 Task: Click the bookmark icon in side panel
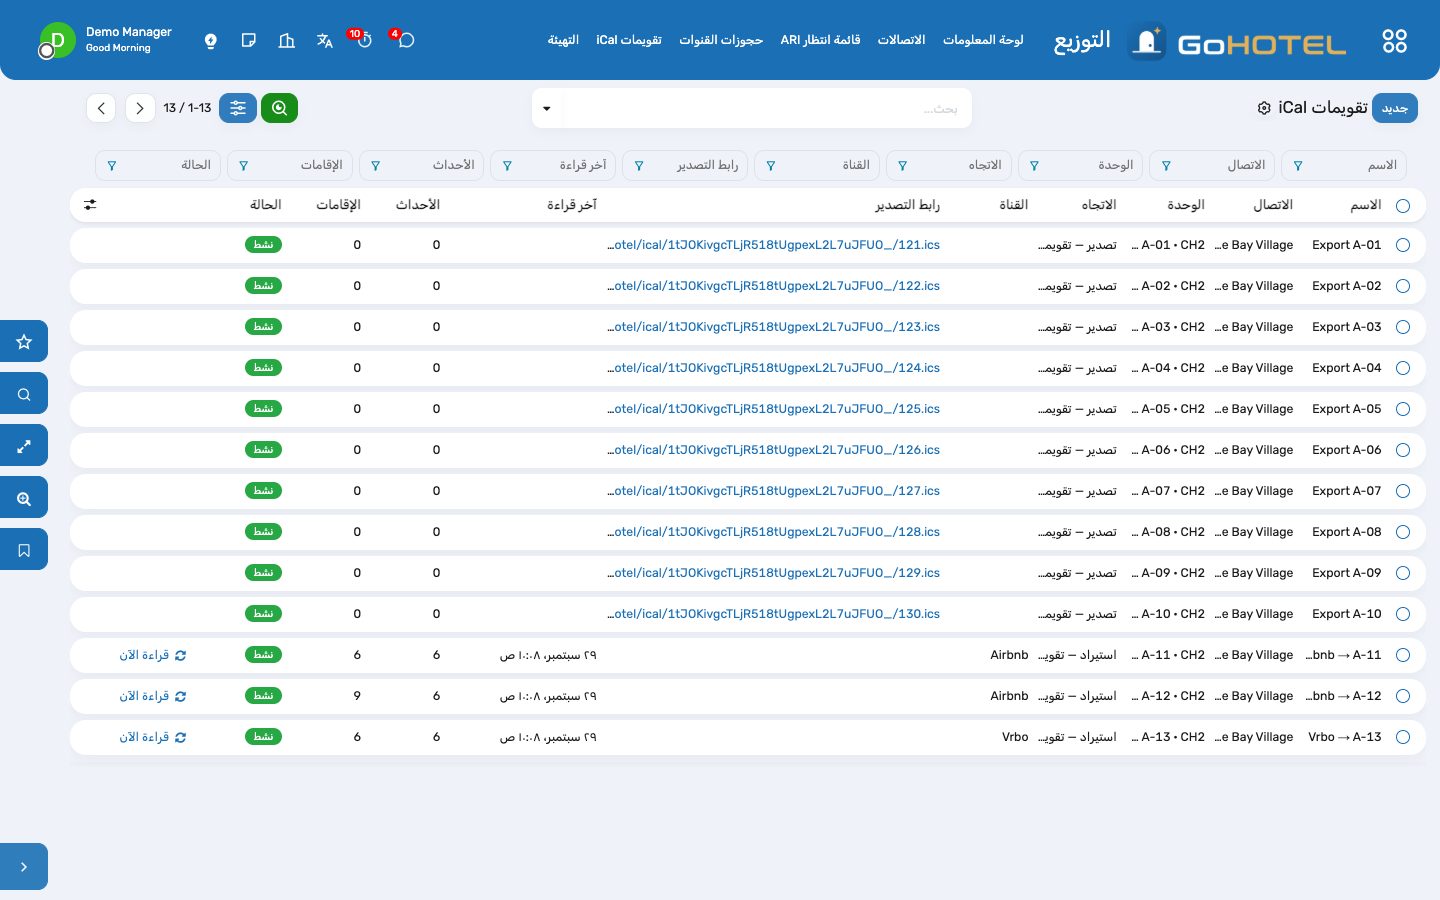tap(24, 550)
